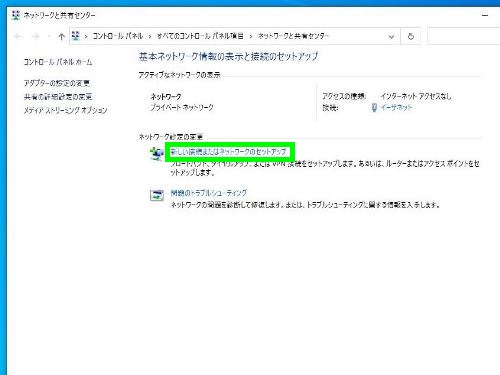Open コントロール パネル ホーム link
500x375 pixels.
[x=58, y=62]
